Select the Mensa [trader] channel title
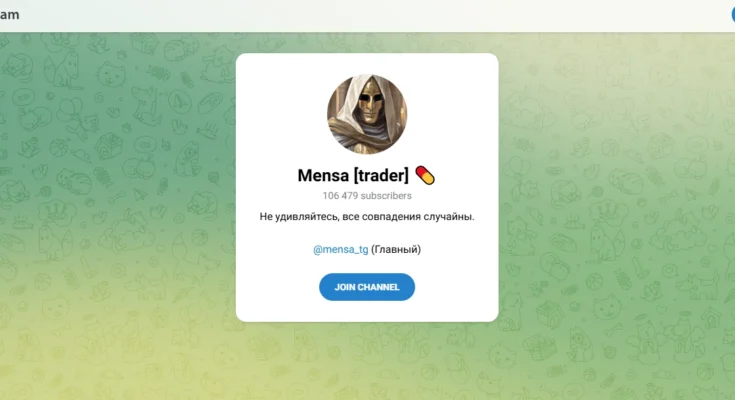This screenshot has height=400, width=735. [x=353, y=175]
